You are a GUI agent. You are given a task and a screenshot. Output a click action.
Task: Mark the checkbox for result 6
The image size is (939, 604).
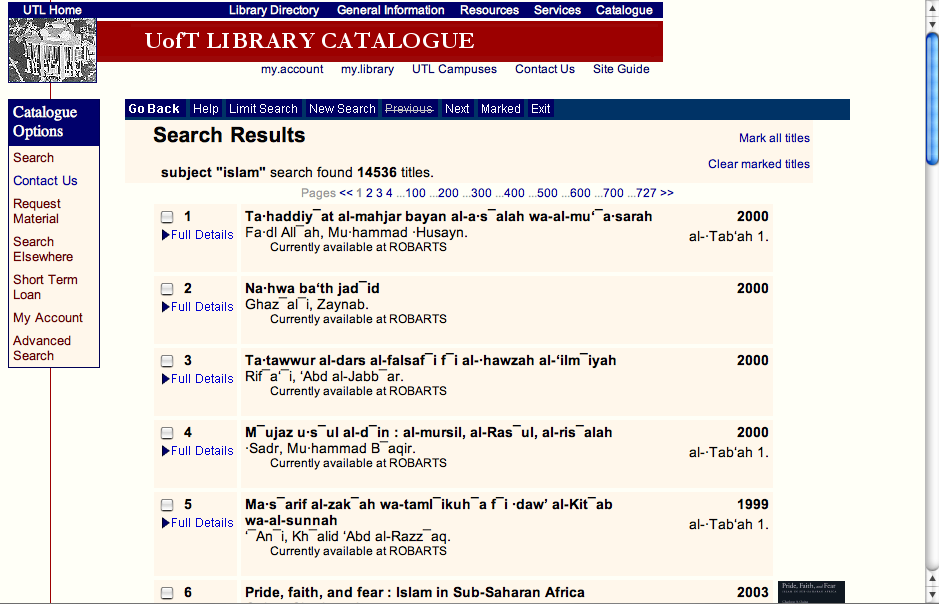[x=167, y=593]
